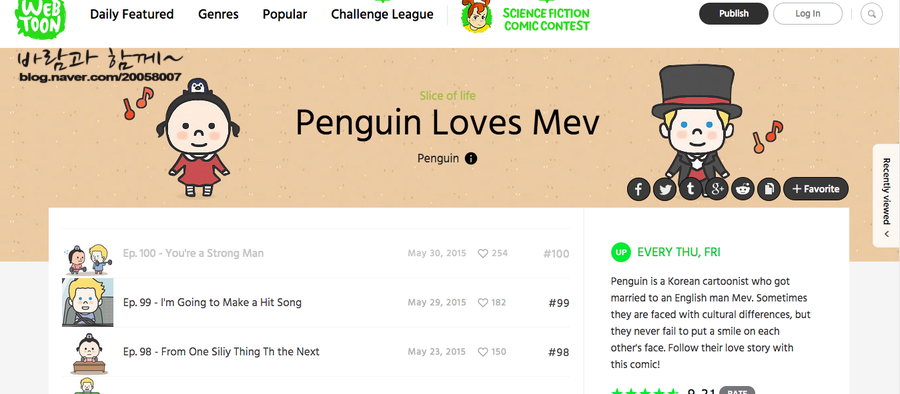Share comic on Tumblr icon
Screen dimensions: 900x394
(x=690, y=189)
